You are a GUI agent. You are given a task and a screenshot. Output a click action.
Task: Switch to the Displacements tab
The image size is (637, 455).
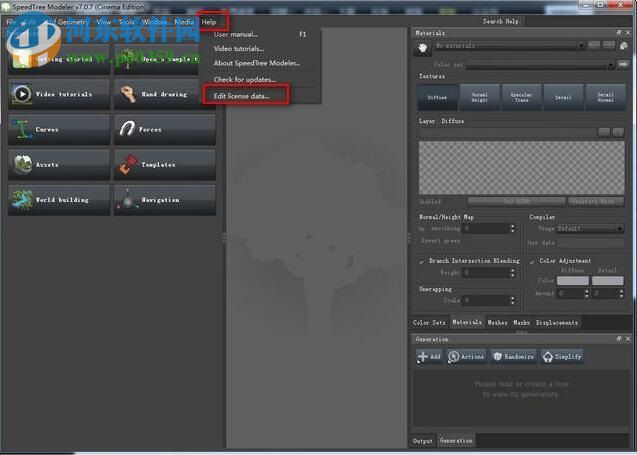(557, 323)
